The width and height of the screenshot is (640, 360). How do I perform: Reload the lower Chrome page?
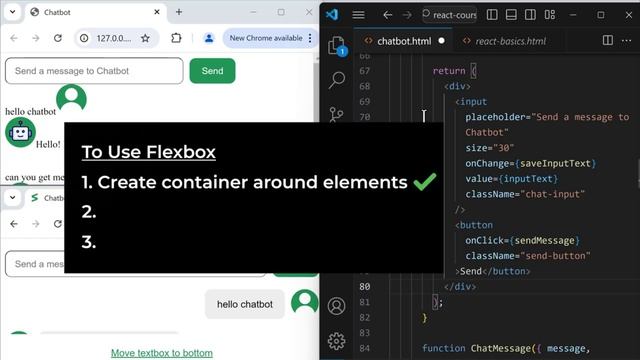tap(58, 224)
